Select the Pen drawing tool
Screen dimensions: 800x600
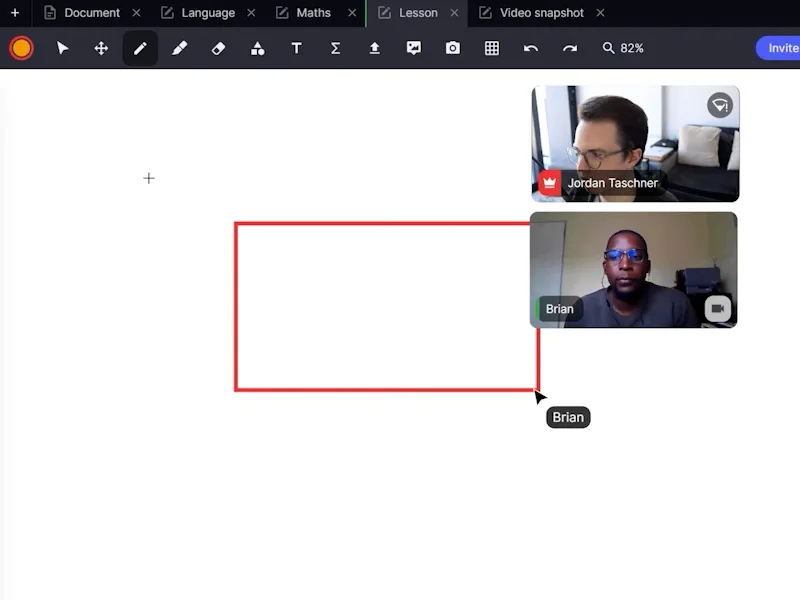point(140,48)
